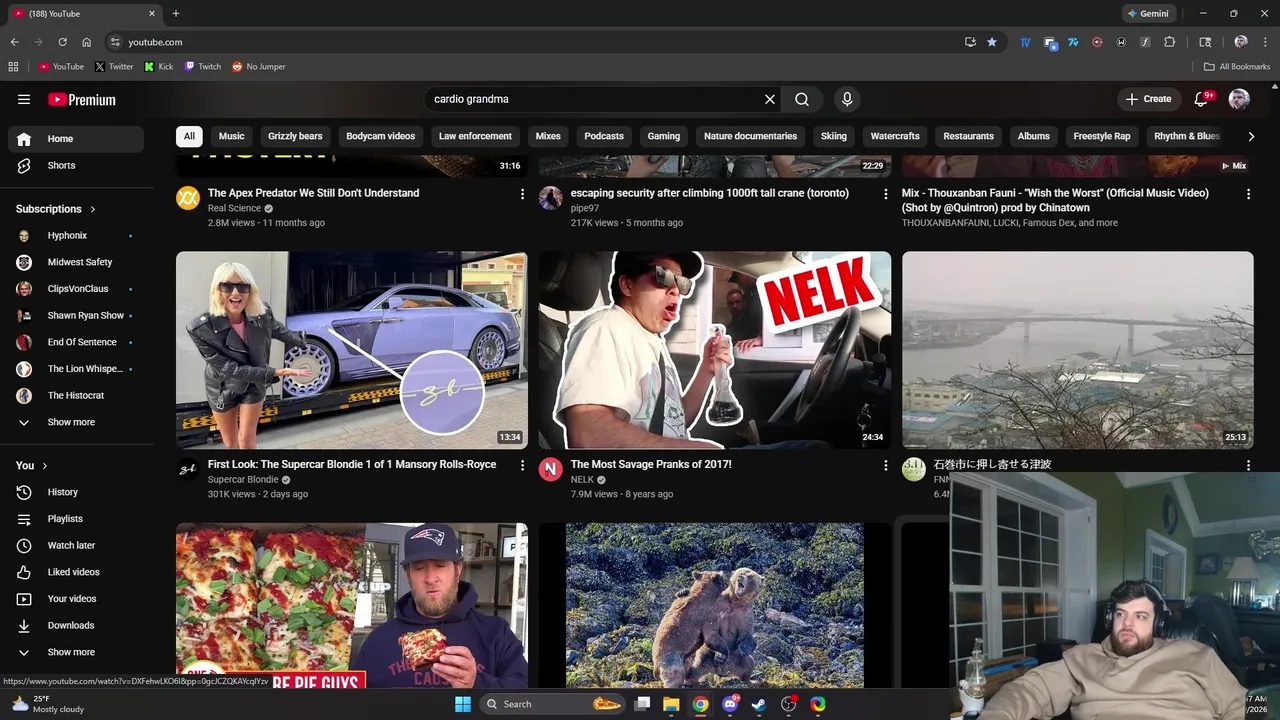This screenshot has height=720, width=1280.
Task: Open the YouTube hamburger guide menu
Action: pos(24,99)
